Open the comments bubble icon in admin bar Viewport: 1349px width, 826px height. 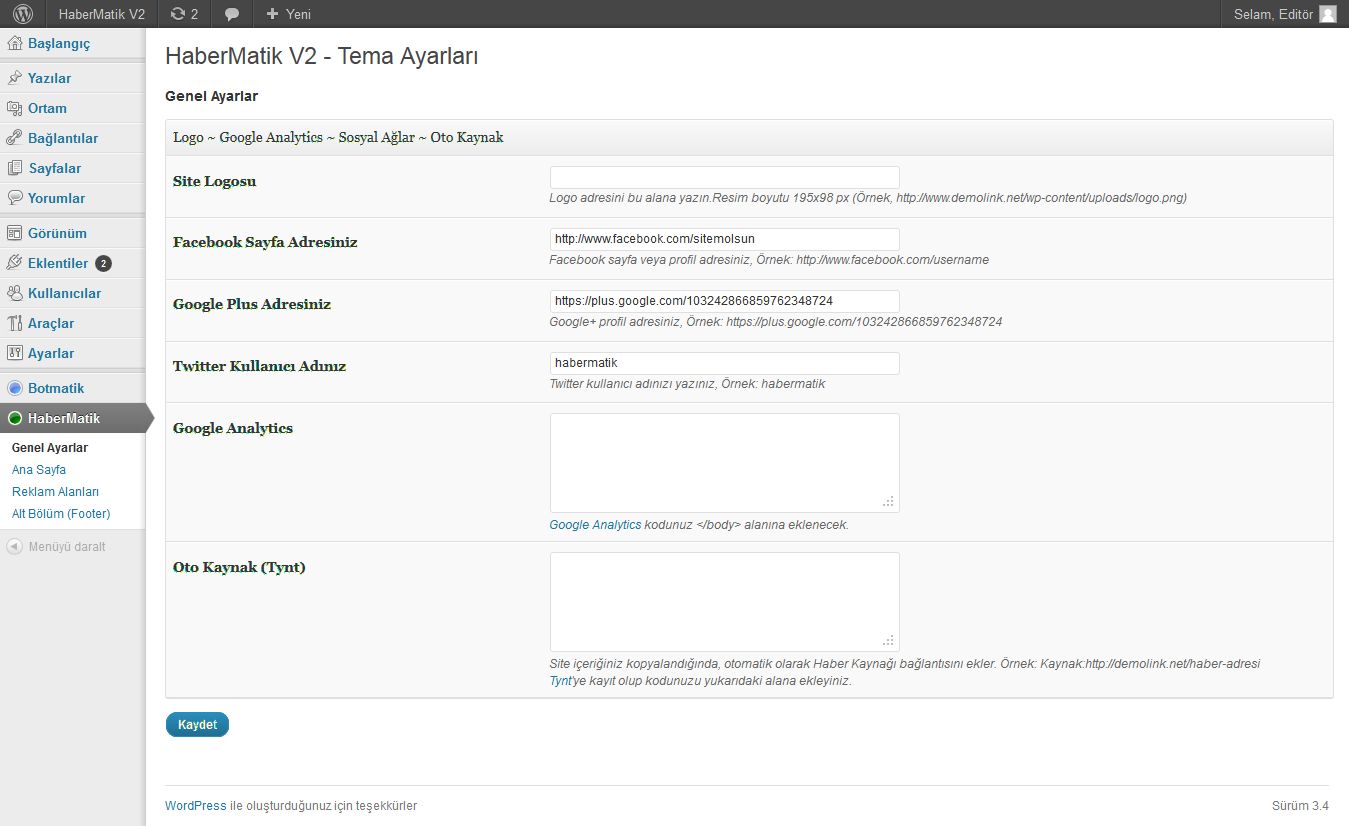232,14
